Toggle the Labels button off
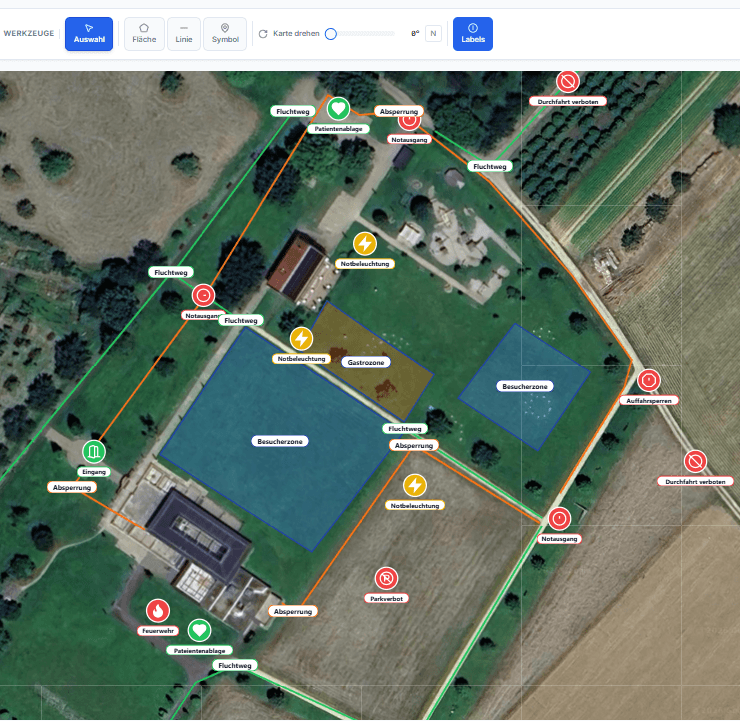This screenshot has height=721, width=740. [472, 34]
